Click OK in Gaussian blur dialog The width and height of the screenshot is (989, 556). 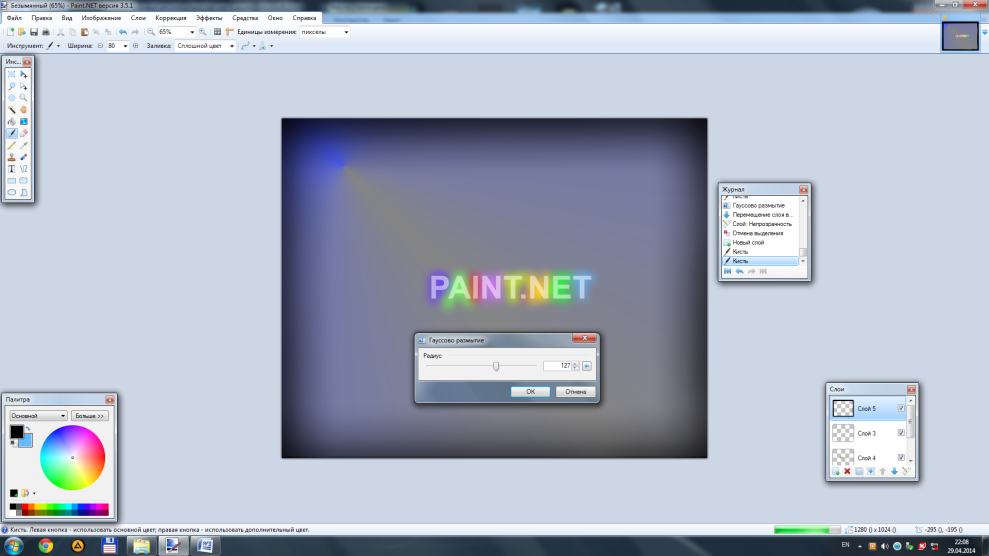tap(530, 391)
